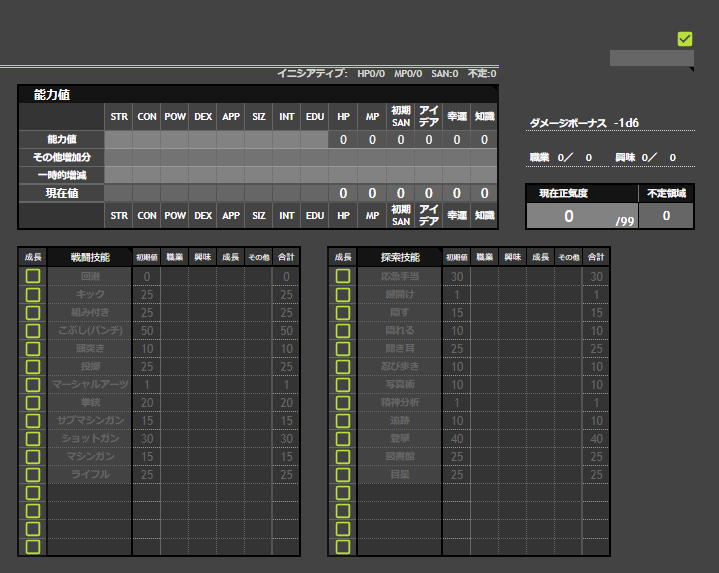Tick the growth checkbox for マーシャルアーツ
Viewport: 719px width, 573px height.
click(x=33, y=384)
